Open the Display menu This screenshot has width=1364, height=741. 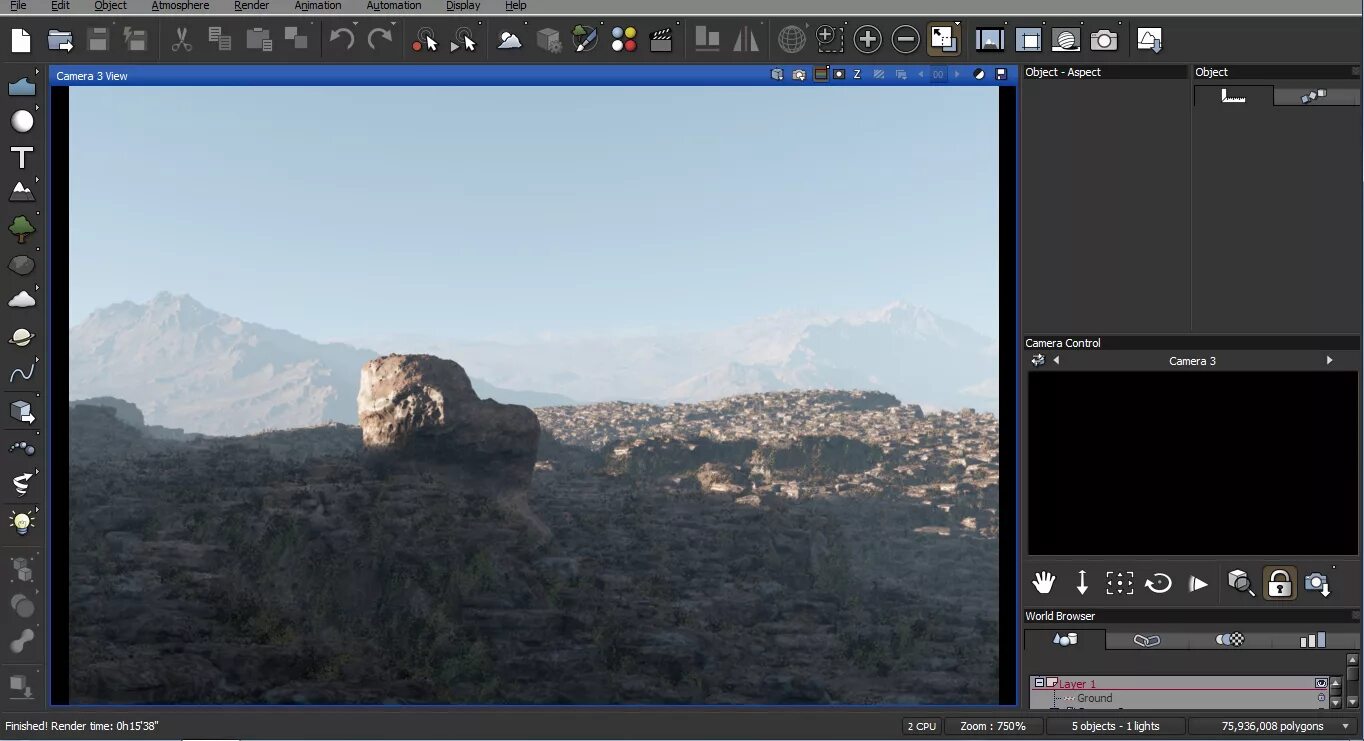tap(463, 6)
